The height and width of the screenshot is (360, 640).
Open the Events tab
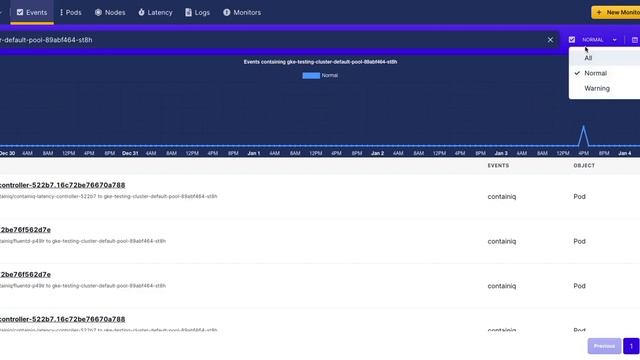[x=32, y=12]
